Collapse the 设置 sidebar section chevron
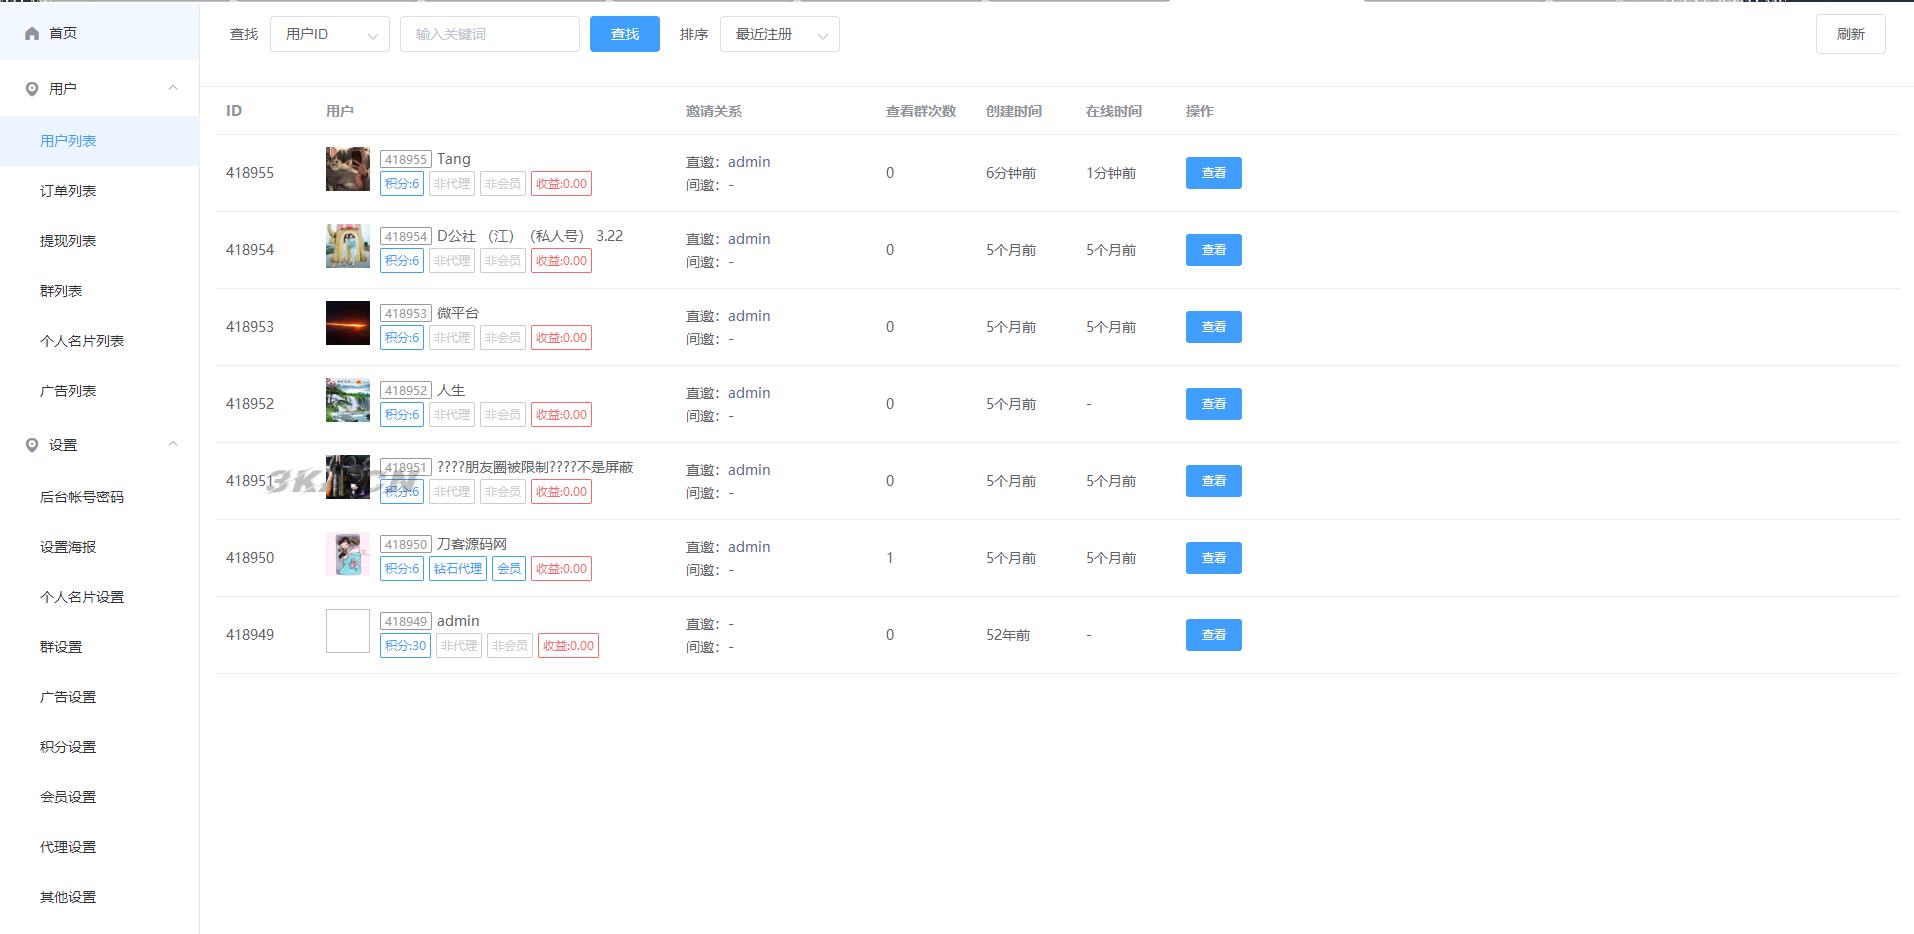This screenshot has width=1914, height=934. click(173, 444)
